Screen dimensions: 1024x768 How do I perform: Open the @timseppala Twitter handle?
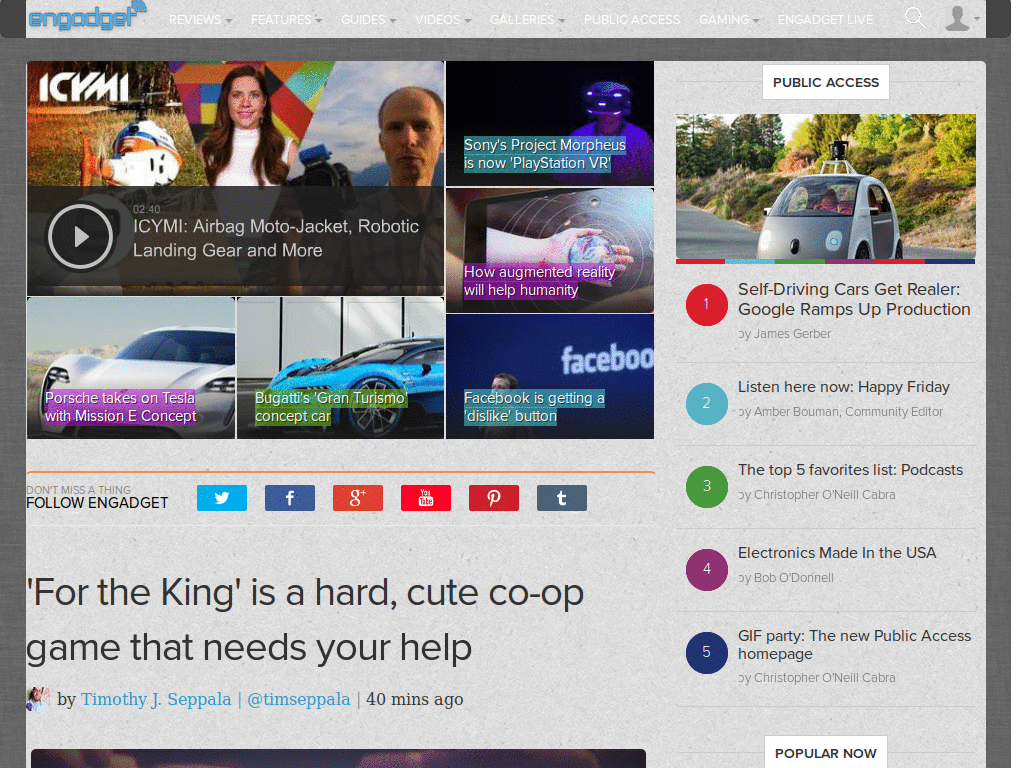click(x=298, y=699)
